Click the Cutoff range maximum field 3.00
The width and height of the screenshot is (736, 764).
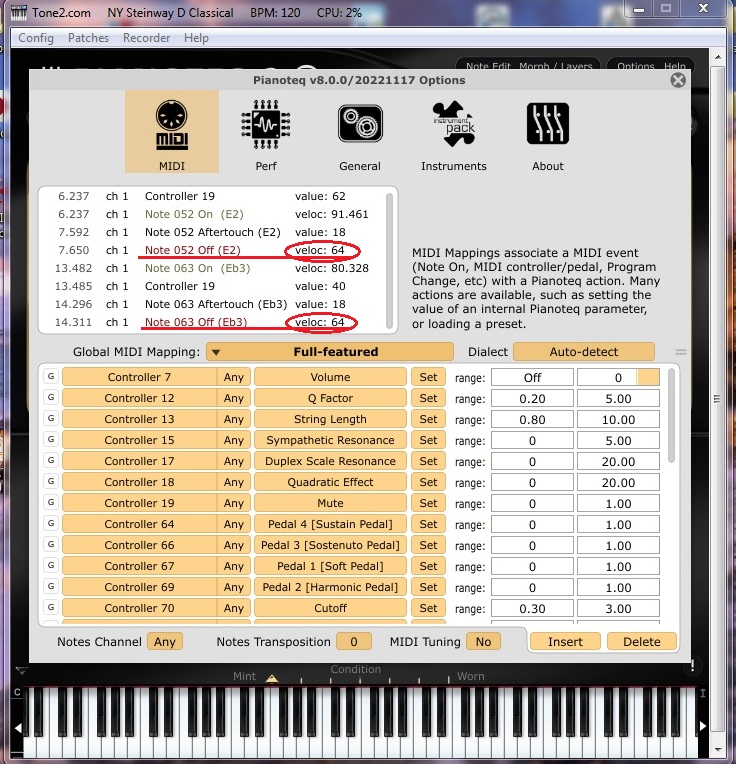[618, 609]
